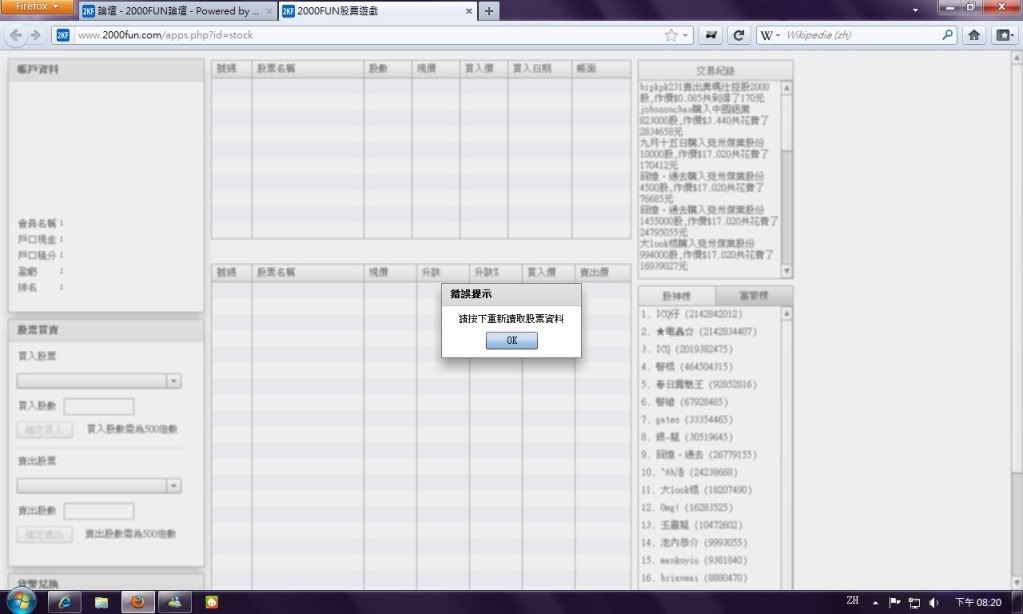Open a new tab with plus button
1023x614 pixels.
489,11
